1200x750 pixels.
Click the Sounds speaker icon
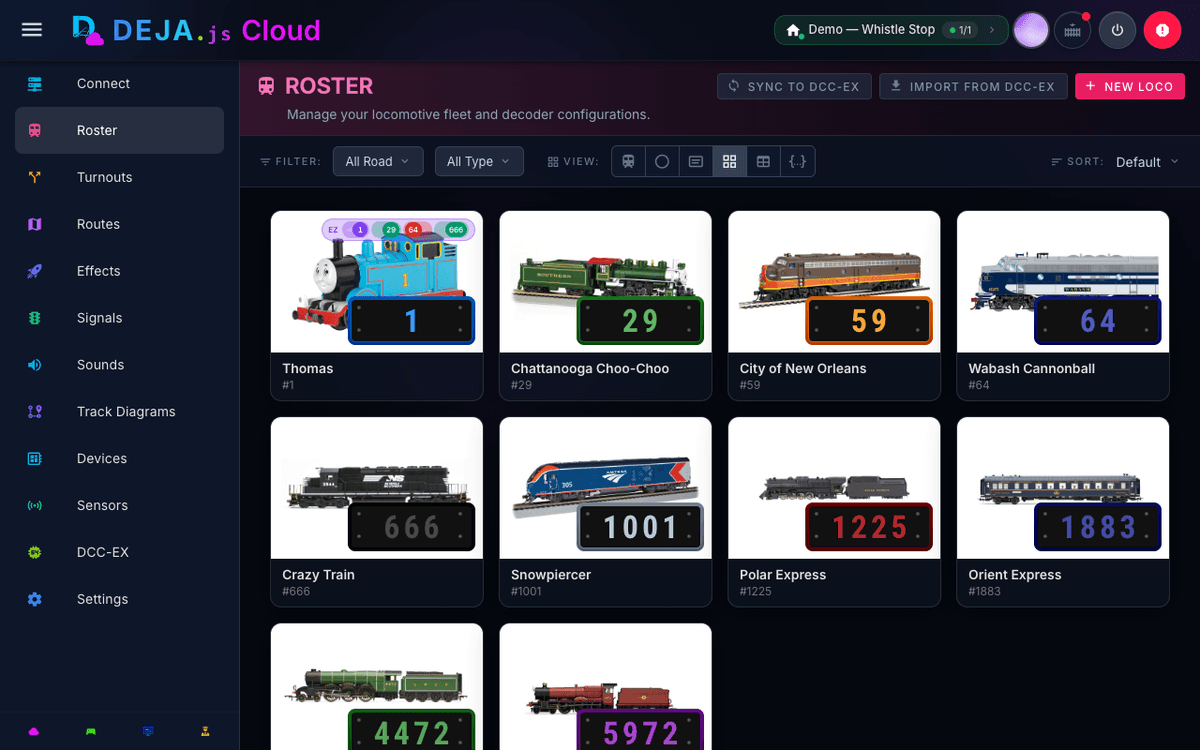35,365
